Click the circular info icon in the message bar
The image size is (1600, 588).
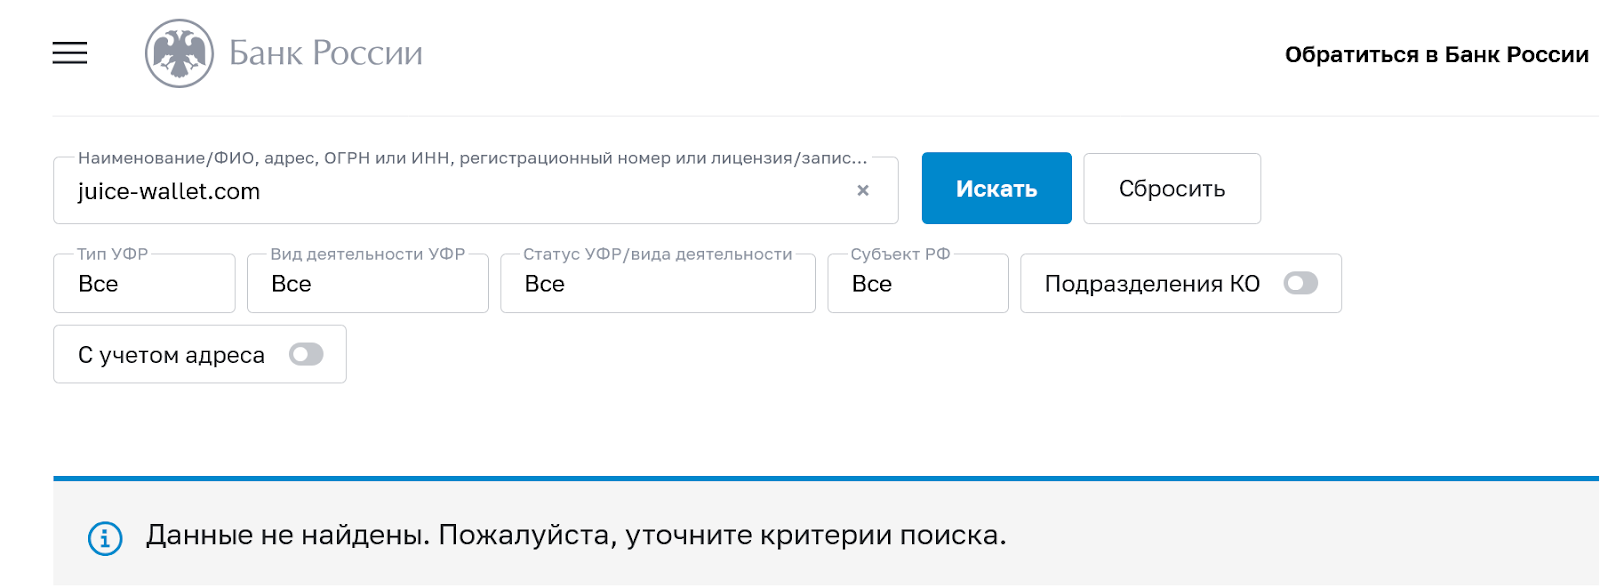[x=103, y=538]
